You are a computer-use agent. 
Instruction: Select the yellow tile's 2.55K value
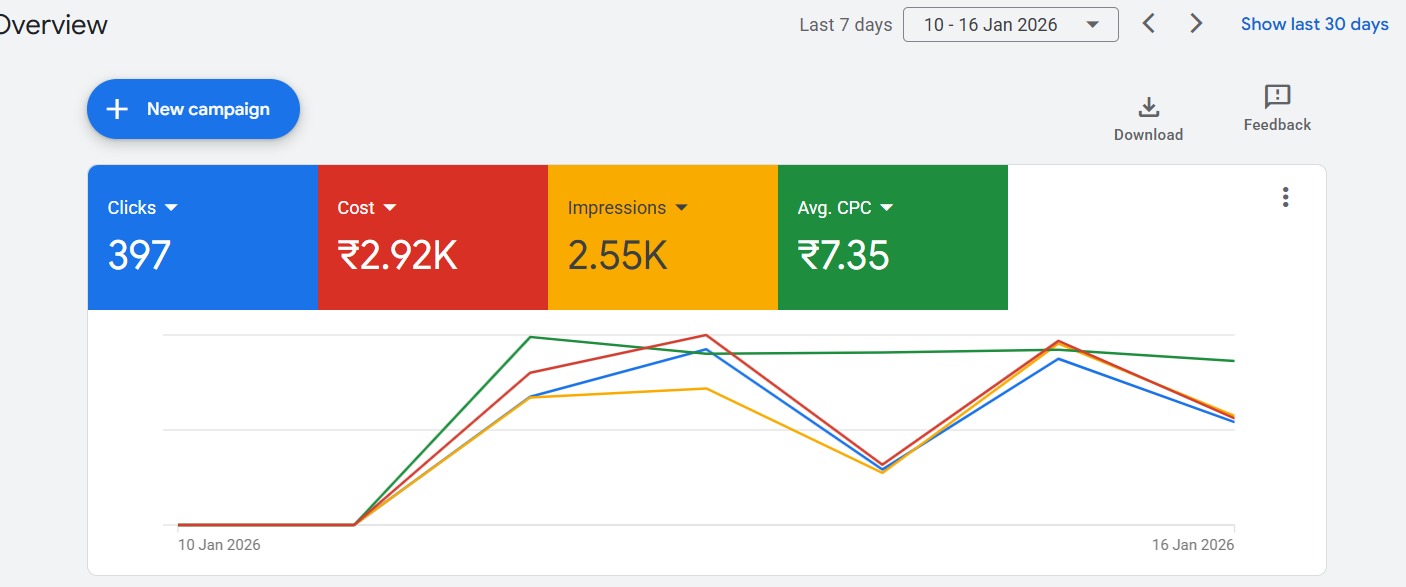point(617,256)
